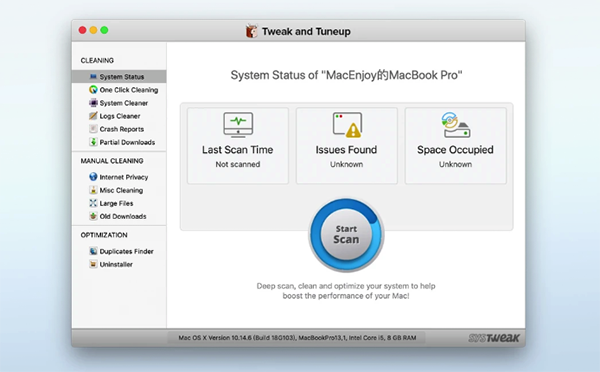Click the "Last Scan Time" label
This screenshot has height=372, width=600.
(x=238, y=150)
